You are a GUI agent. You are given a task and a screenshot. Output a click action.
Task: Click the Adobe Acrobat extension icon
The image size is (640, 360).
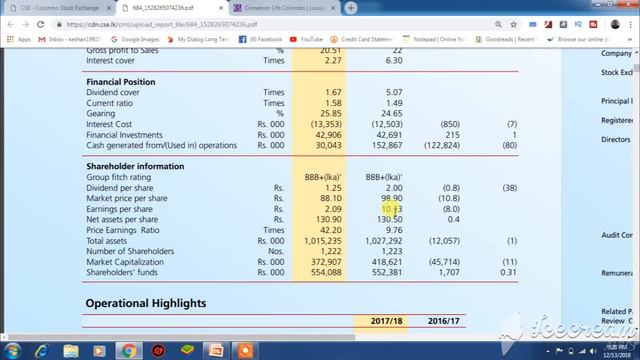(x=548, y=24)
